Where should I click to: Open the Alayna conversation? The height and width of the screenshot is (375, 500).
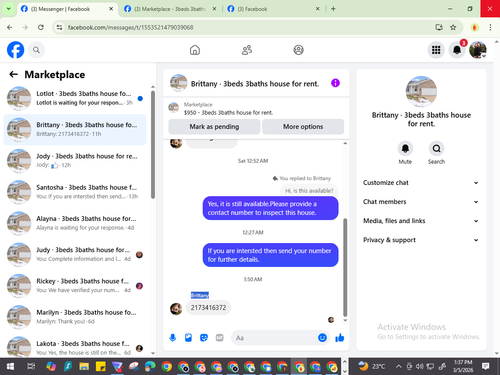[75, 223]
